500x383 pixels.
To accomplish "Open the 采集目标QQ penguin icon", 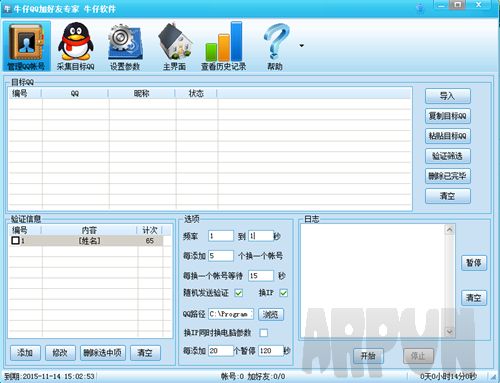I will 75,46.
